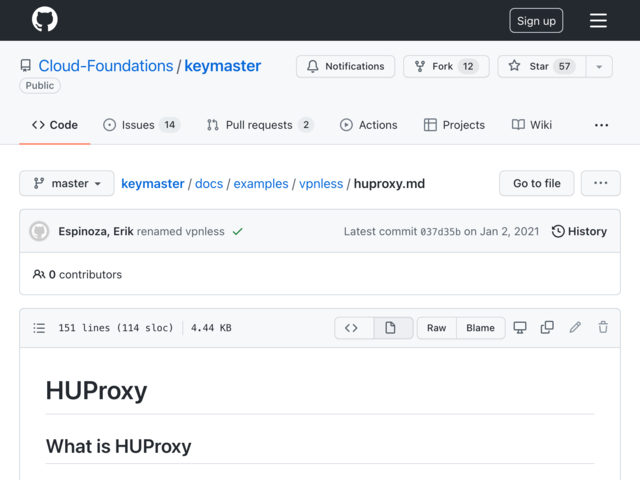Click the Public repository label

click(40, 86)
